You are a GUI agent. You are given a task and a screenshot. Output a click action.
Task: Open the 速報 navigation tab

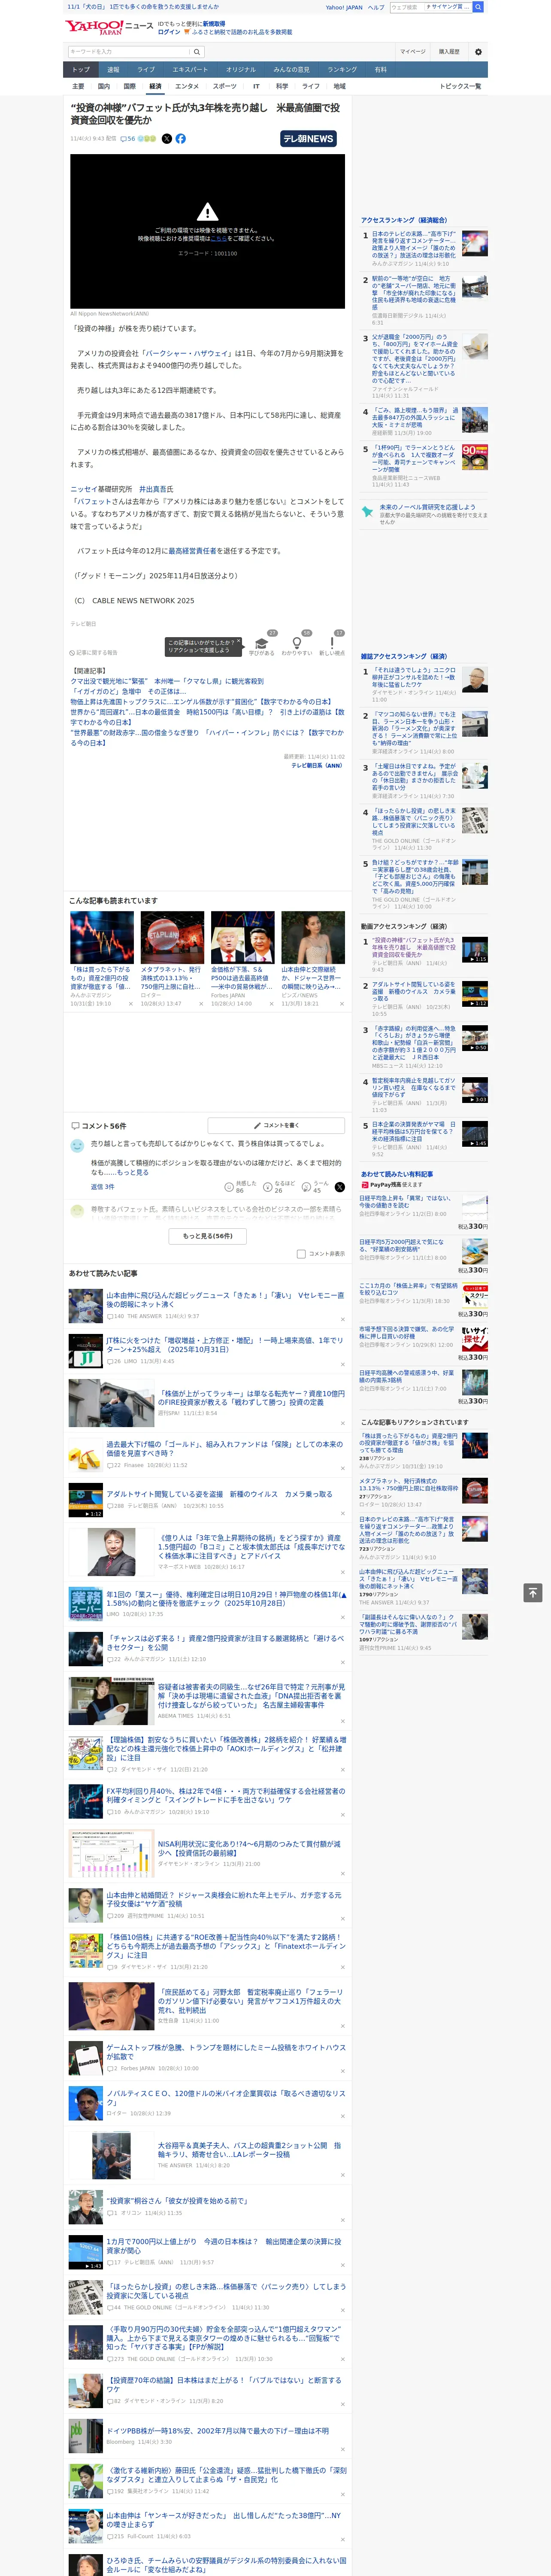click(x=113, y=70)
